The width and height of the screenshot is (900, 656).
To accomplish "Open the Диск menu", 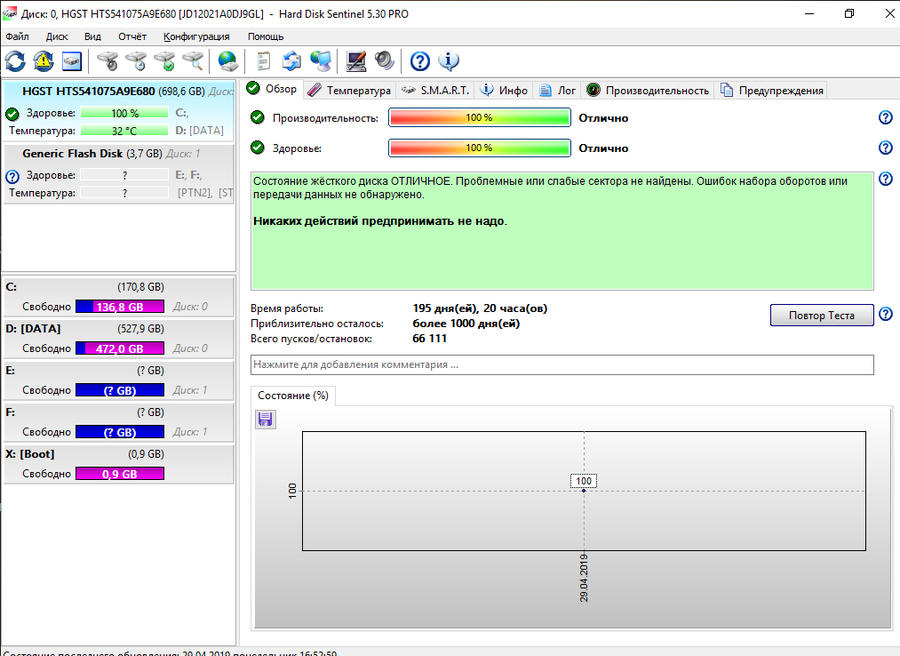I will pyautogui.click(x=57, y=37).
